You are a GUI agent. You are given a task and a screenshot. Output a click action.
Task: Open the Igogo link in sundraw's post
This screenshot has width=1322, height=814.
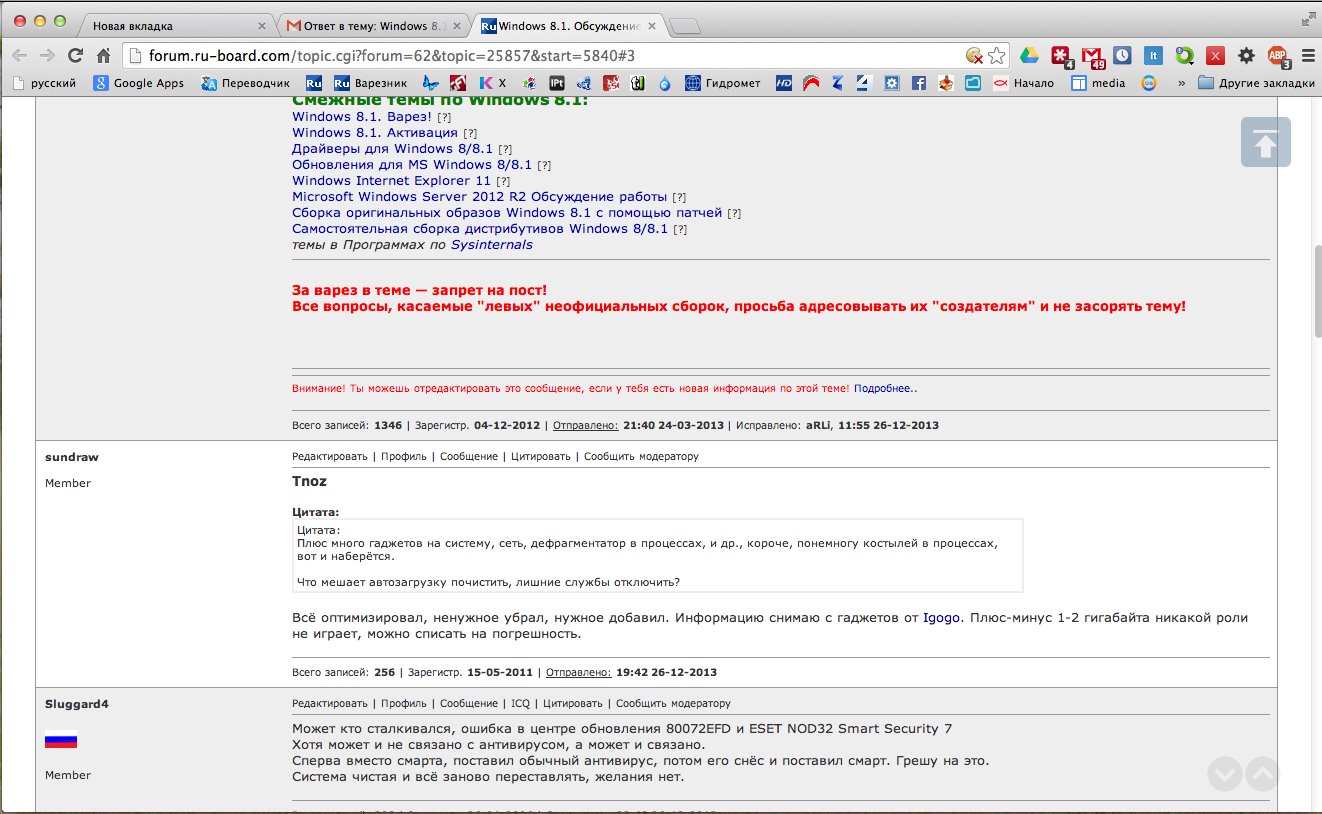tap(940, 618)
